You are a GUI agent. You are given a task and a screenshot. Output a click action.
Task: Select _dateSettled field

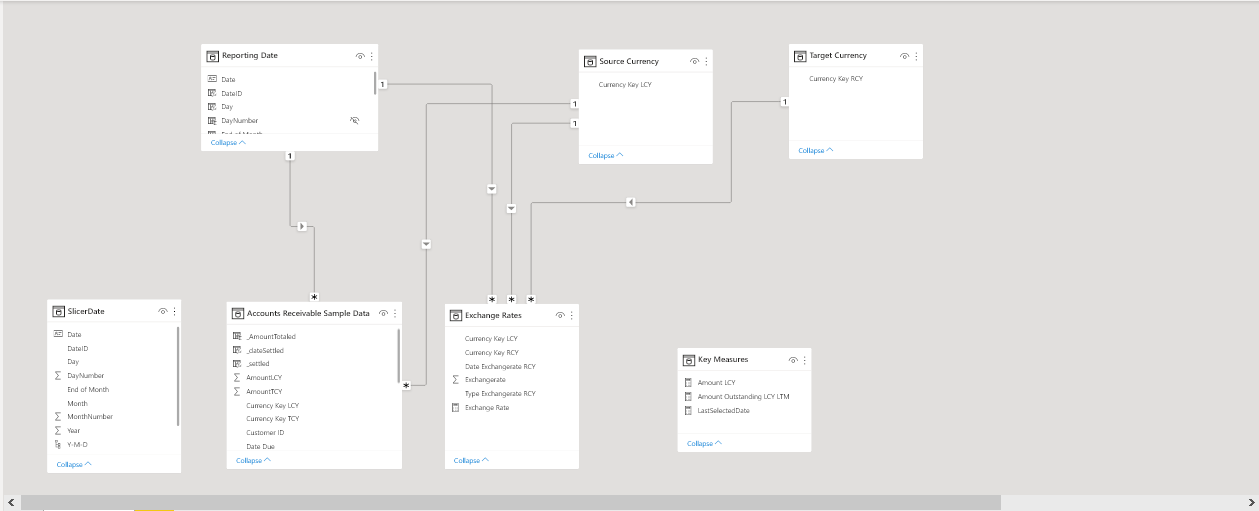click(264, 350)
